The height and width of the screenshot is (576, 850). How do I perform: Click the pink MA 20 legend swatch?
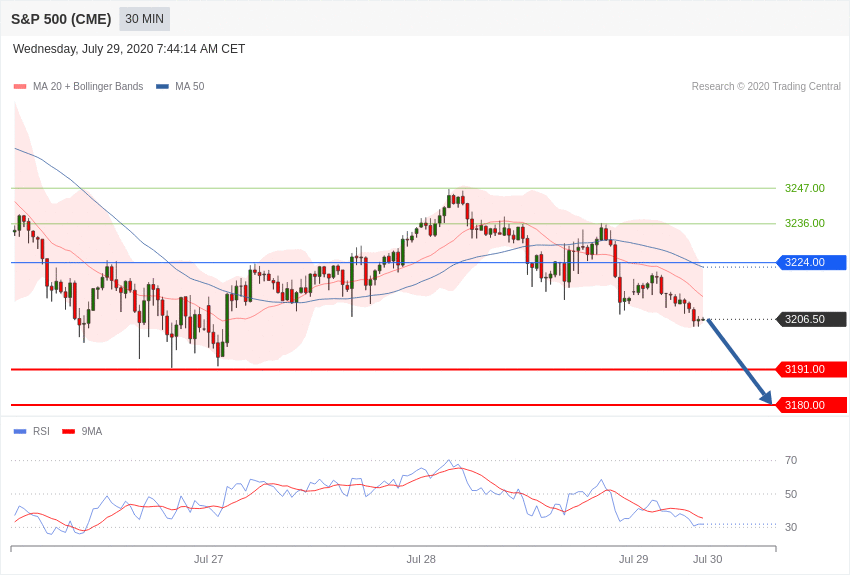tap(20, 86)
